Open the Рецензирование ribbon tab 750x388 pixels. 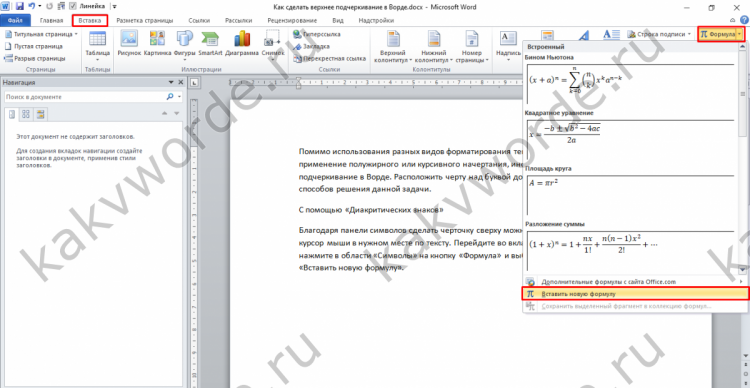(292, 21)
